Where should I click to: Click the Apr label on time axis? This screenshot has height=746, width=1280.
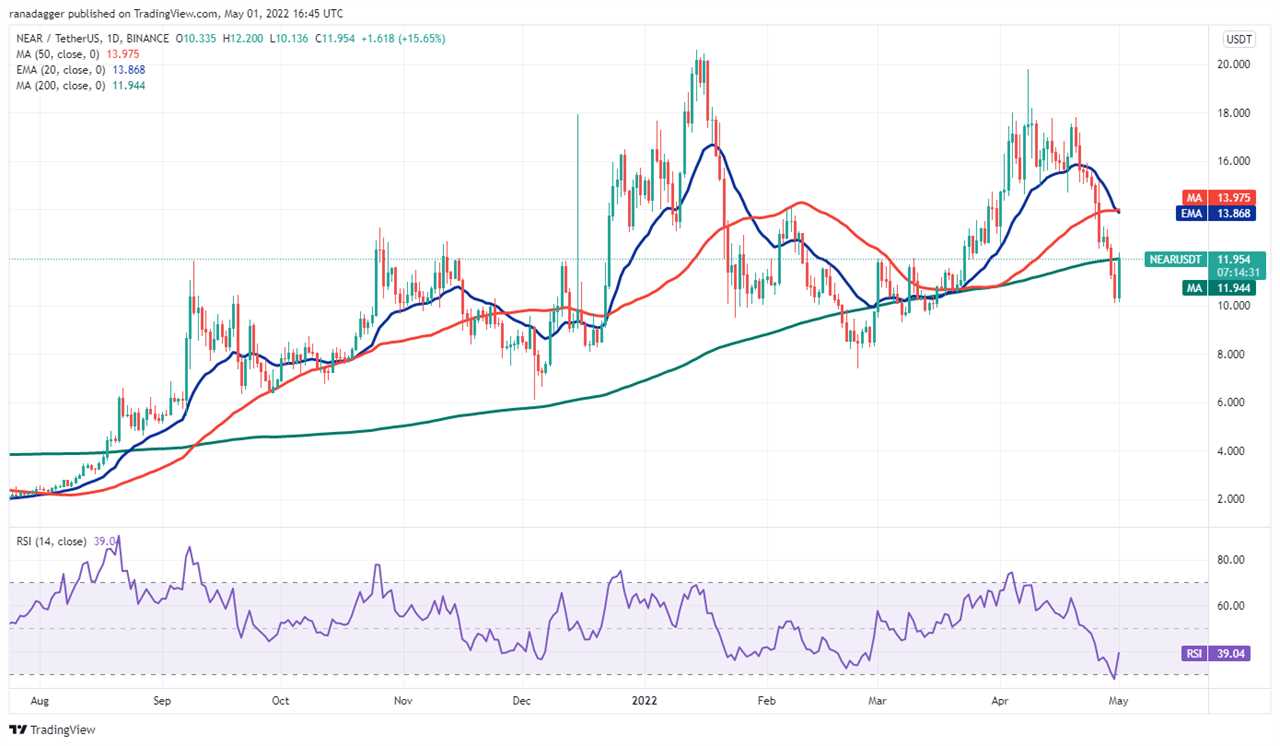(x=1001, y=701)
